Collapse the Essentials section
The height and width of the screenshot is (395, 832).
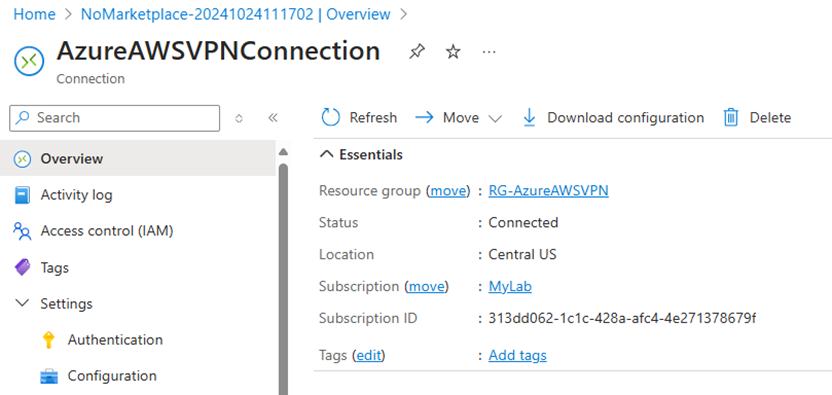click(x=328, y=154)
